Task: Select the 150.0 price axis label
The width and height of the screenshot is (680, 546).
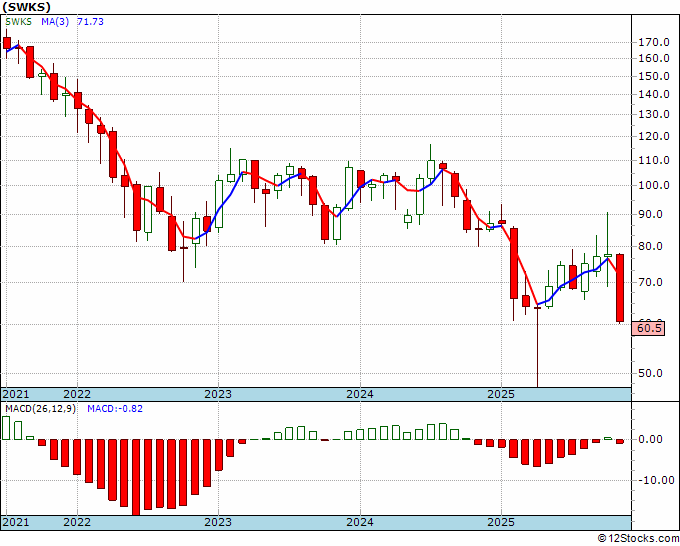Action: [654, 76]
